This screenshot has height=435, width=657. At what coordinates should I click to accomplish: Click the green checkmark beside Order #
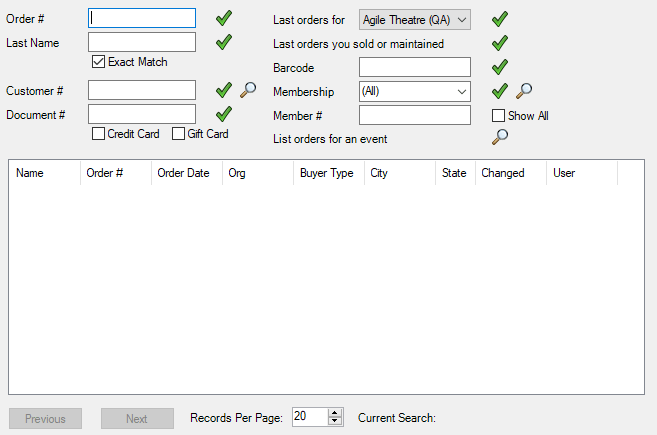(x=224, y=18)
